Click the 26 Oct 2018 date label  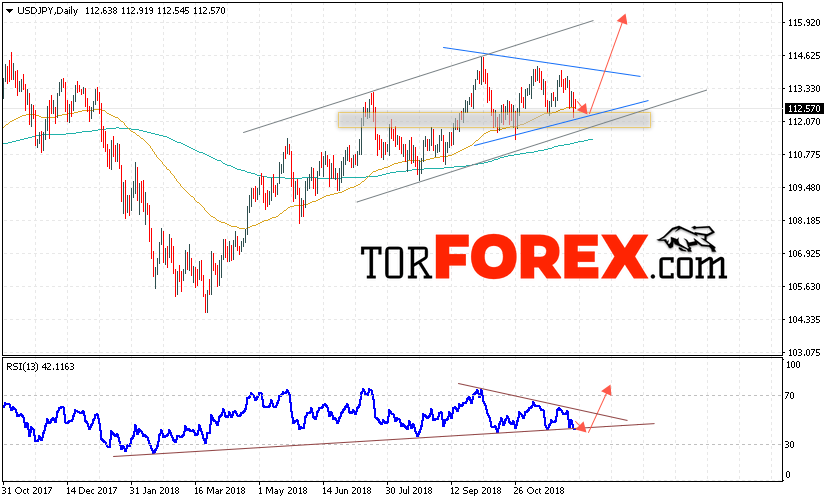[539, 490]
